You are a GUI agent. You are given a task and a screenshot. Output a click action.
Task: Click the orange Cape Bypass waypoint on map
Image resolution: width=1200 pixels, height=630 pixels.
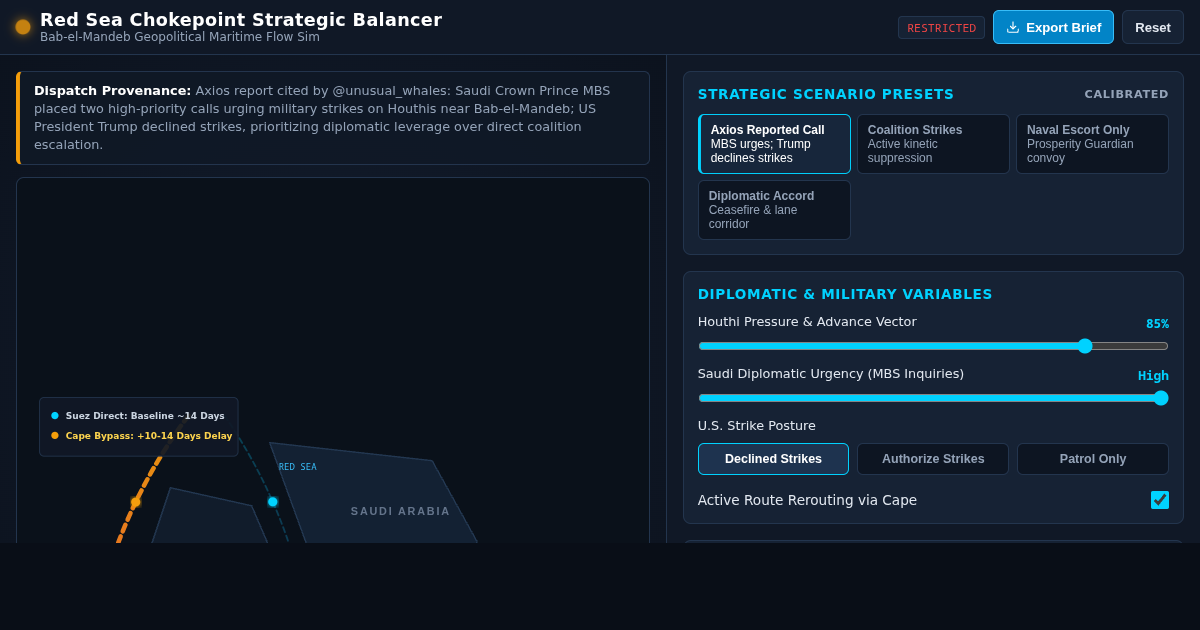click(136, 503)
